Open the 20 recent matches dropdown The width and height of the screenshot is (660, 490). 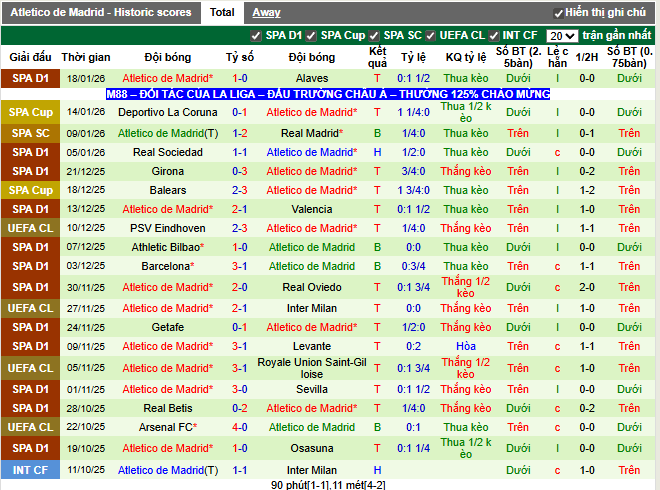562,36
